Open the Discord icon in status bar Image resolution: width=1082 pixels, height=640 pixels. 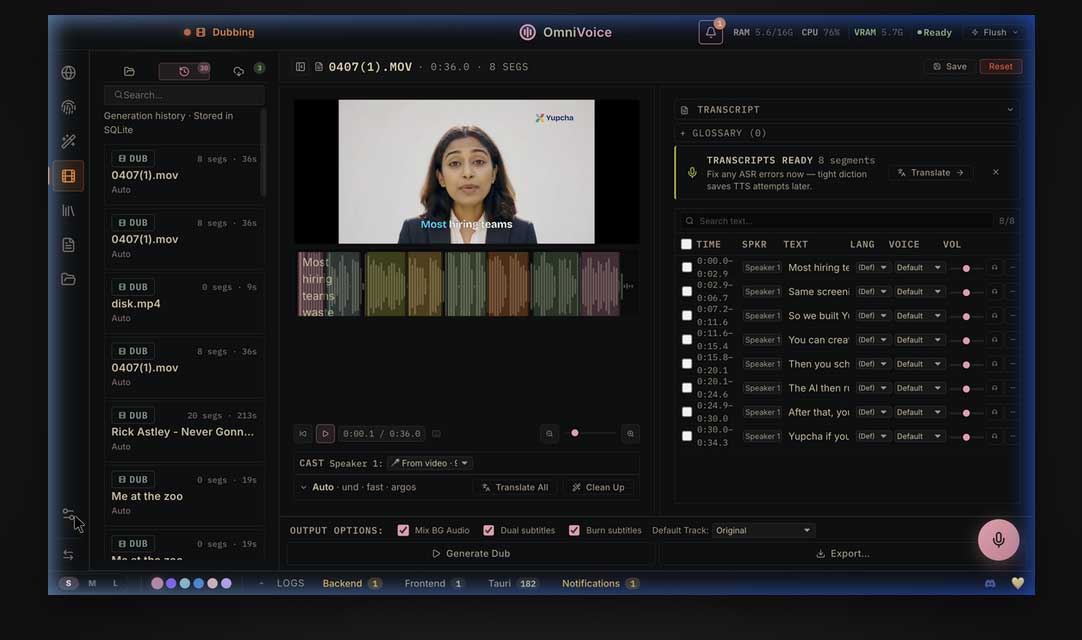pyautogui.click(x=990, y=583)
